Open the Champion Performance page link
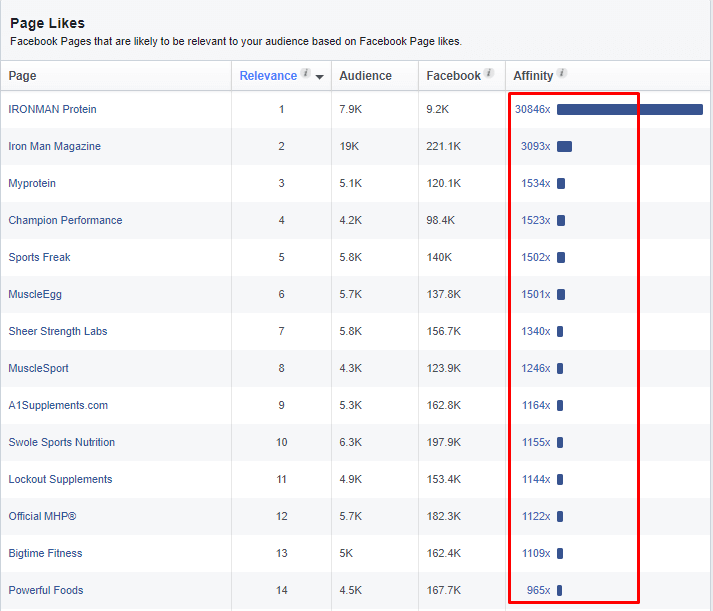Viewport: 713px width, 611px height. (65, 220)
